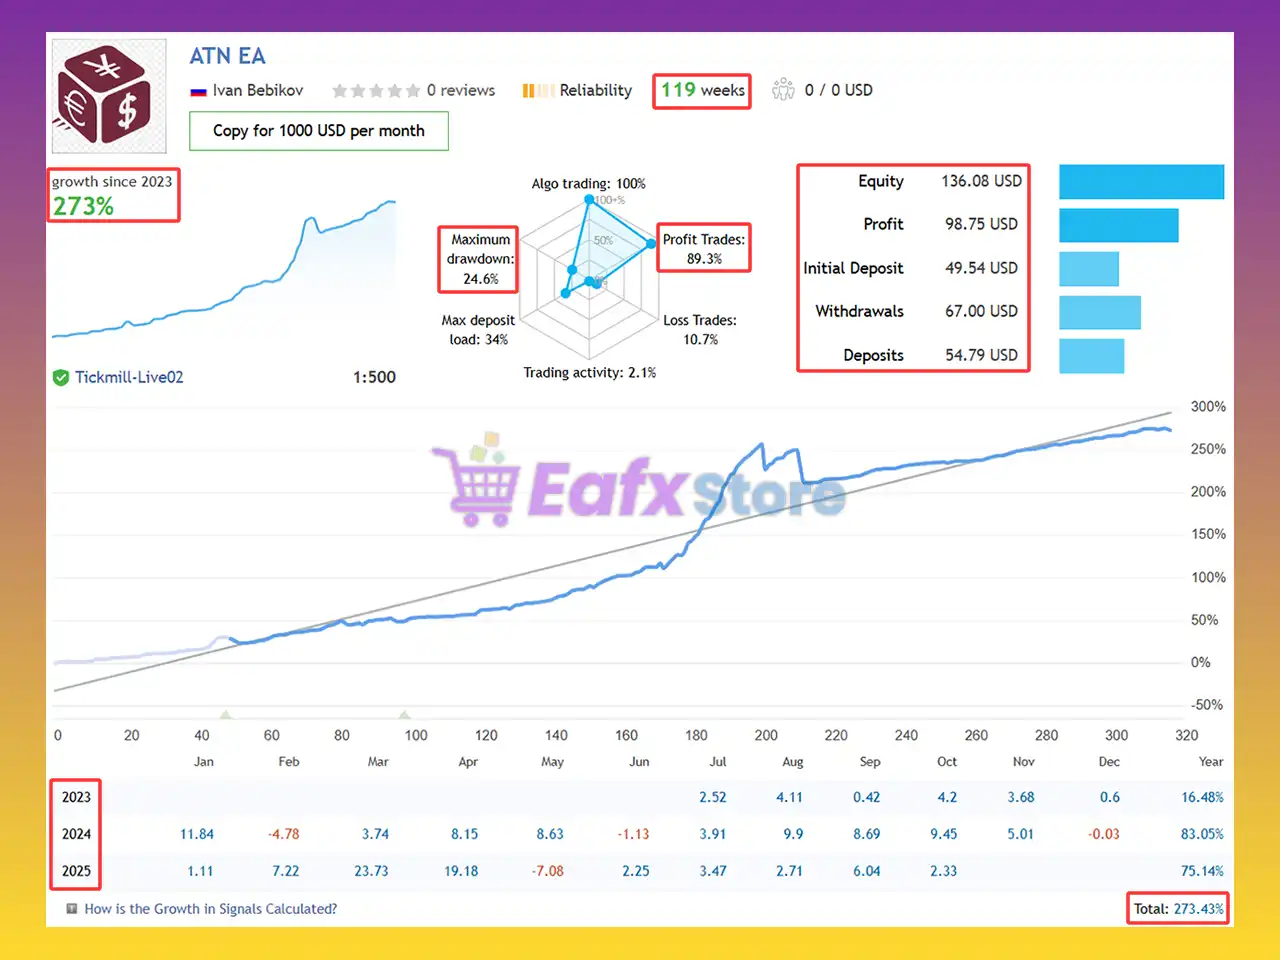This screenshot has height=960, width=1280.
Task: Click the ATN EA dice cube logo
Action: tap(108, 95)
